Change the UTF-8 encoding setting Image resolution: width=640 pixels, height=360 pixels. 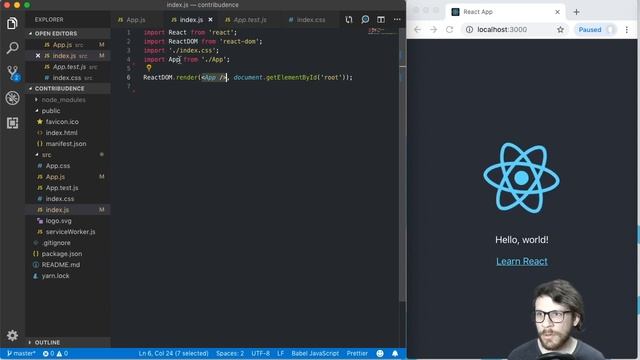point(260,353)
